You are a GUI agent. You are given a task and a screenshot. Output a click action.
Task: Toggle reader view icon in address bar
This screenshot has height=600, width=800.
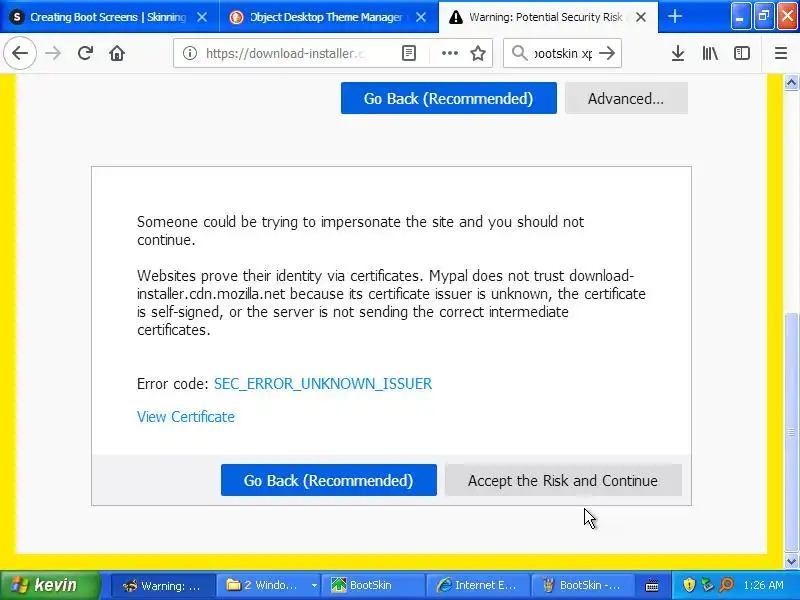click(x=409, y=53)
